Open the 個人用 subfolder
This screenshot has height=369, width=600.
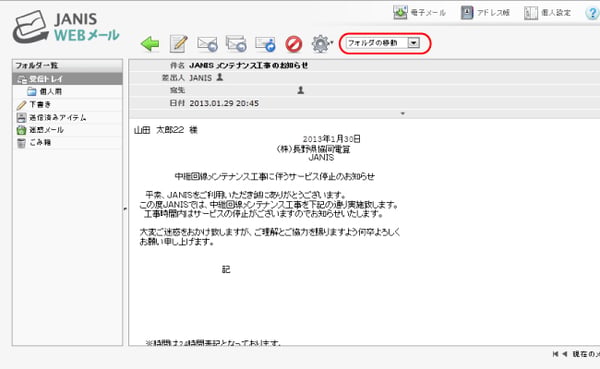[x=45, y=91]
